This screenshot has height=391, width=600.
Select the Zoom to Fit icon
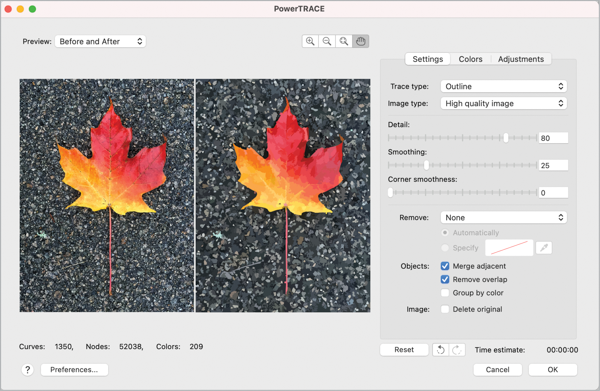tap(344, 41)
